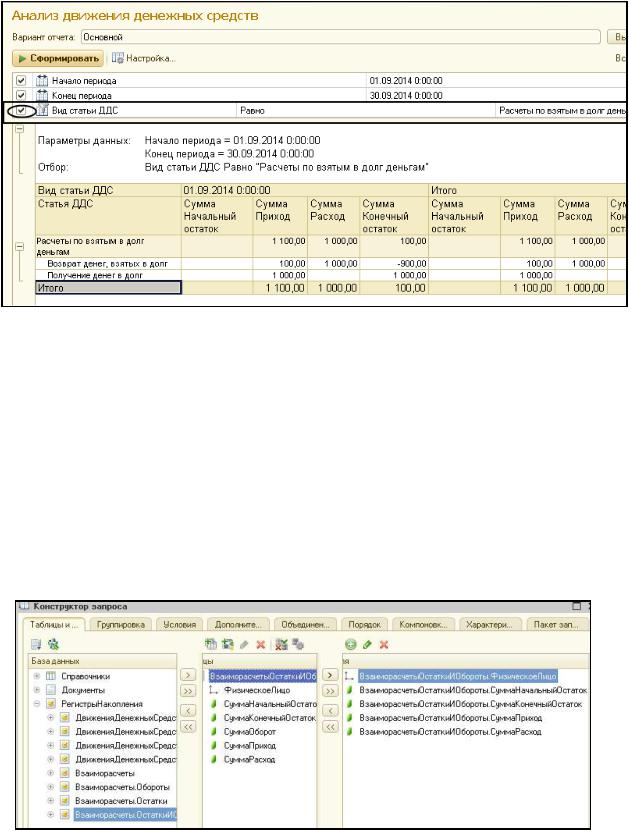The height and width of the screenshot is (831, 629).
Task: Click the >> button beside the fields panel
Action: pos(330,691)
